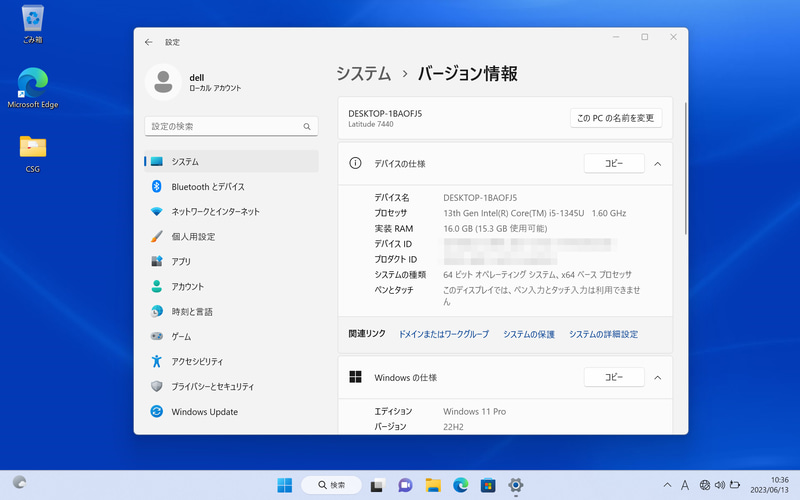The height and width of the screenshot is (500, 800).
Task: Collapse the デバイスの仕様 section chevron
Action: (x=658, y=164)
